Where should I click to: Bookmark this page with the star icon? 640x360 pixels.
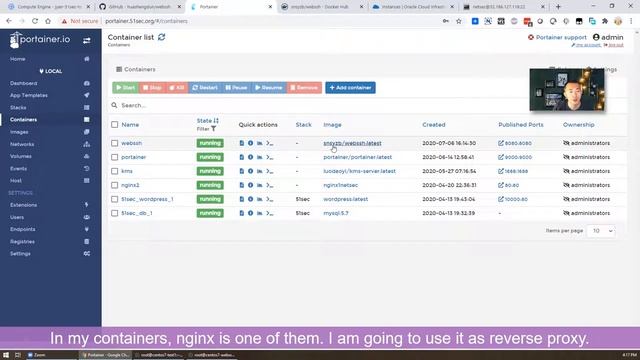pyautogui.click(x=459, y=21)
